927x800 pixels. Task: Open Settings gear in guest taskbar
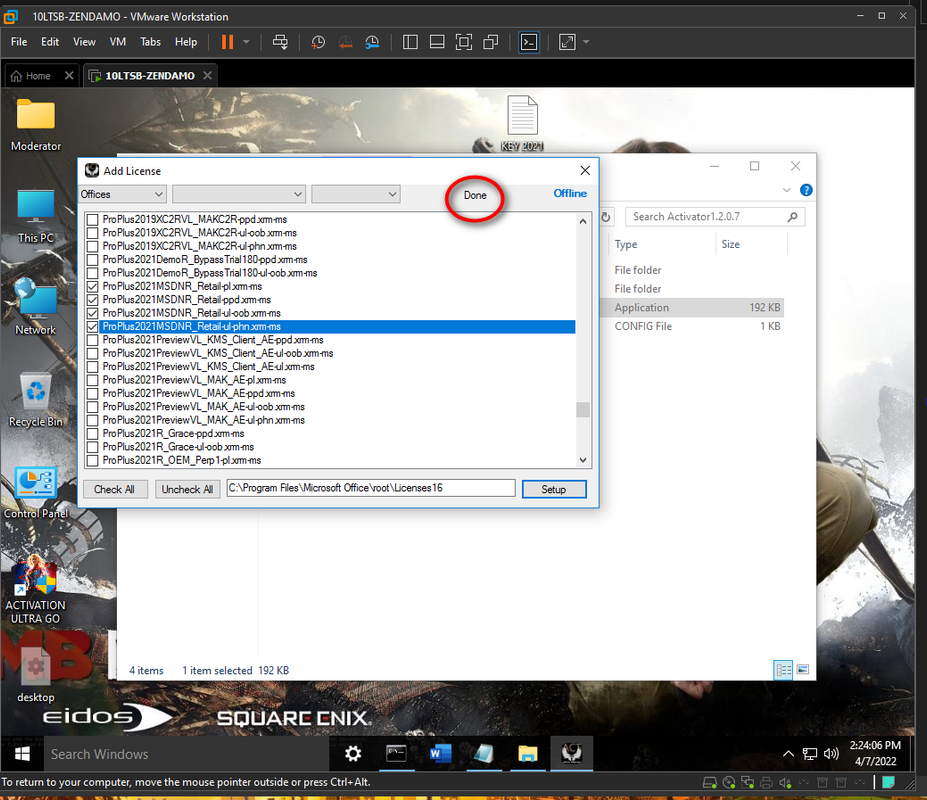tap(353, 754)
